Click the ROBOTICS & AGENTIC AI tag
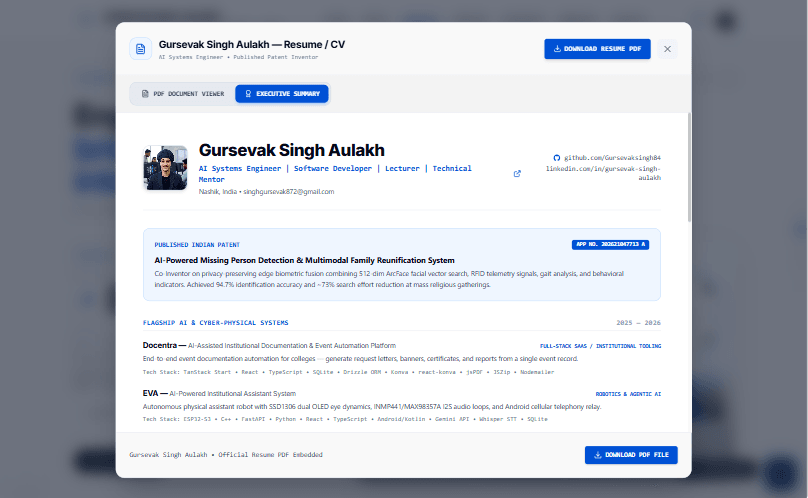 (628, 394)
